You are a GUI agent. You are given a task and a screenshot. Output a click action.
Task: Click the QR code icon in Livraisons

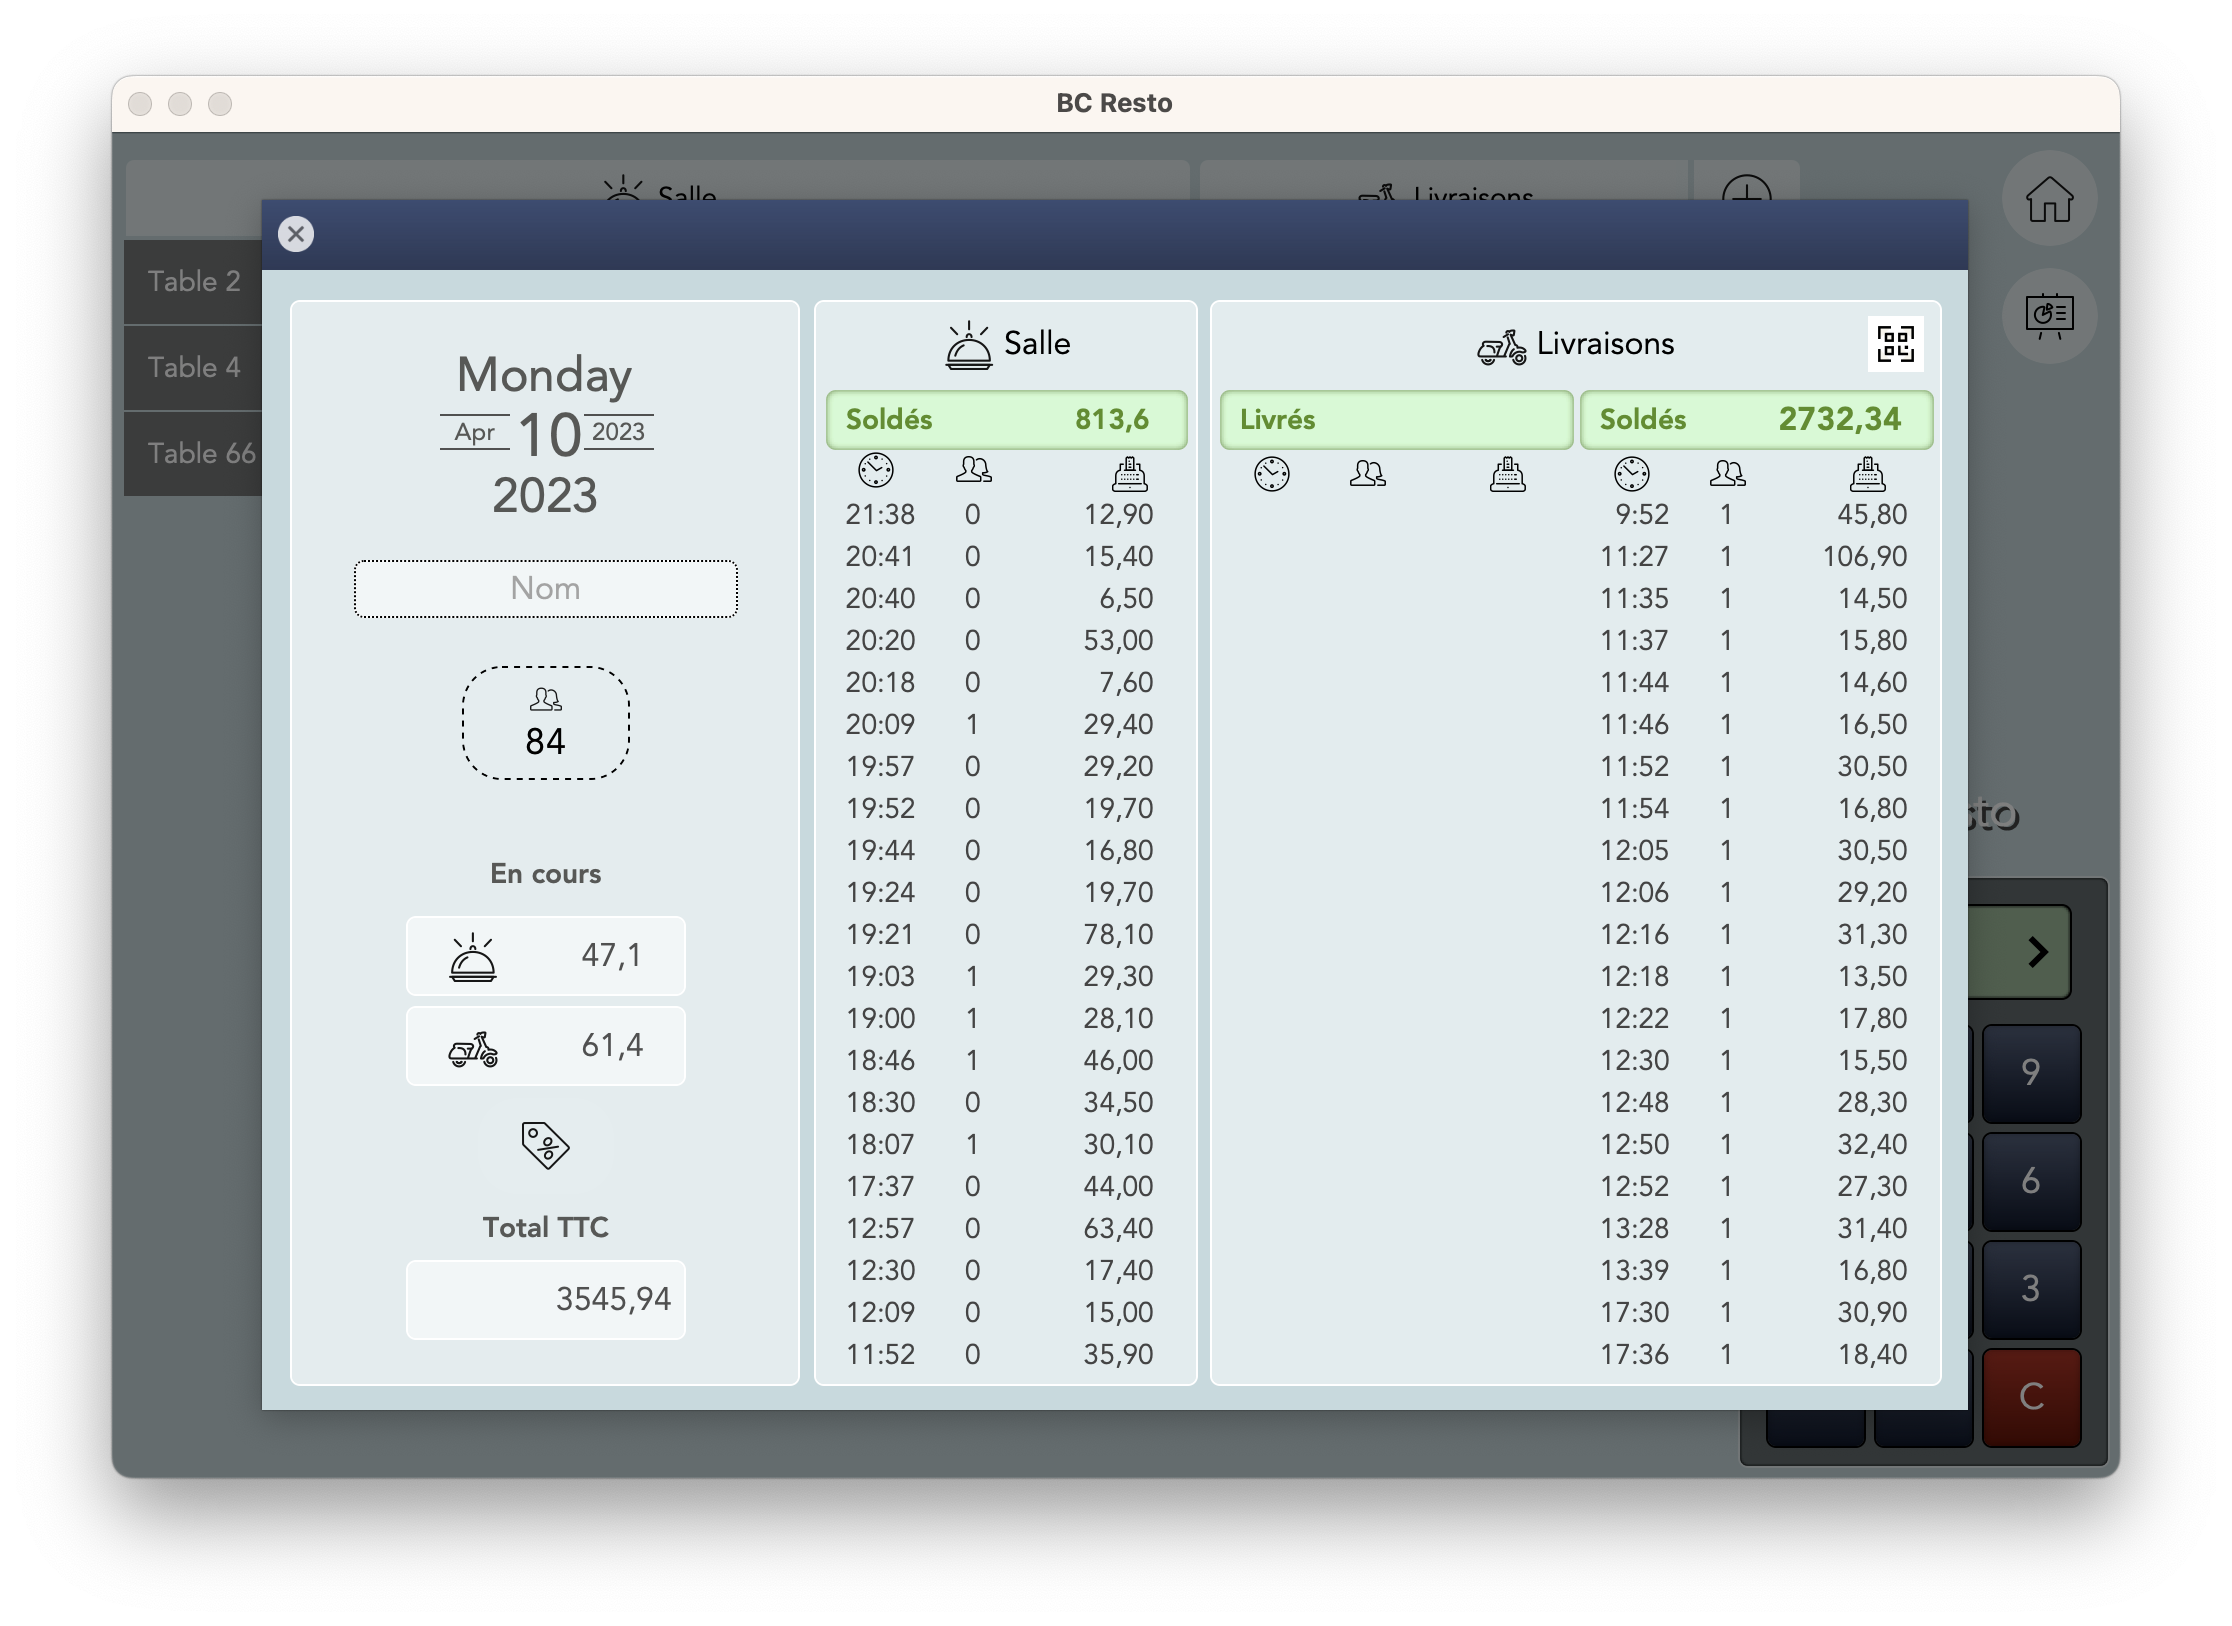click(x=1895, y=344)
